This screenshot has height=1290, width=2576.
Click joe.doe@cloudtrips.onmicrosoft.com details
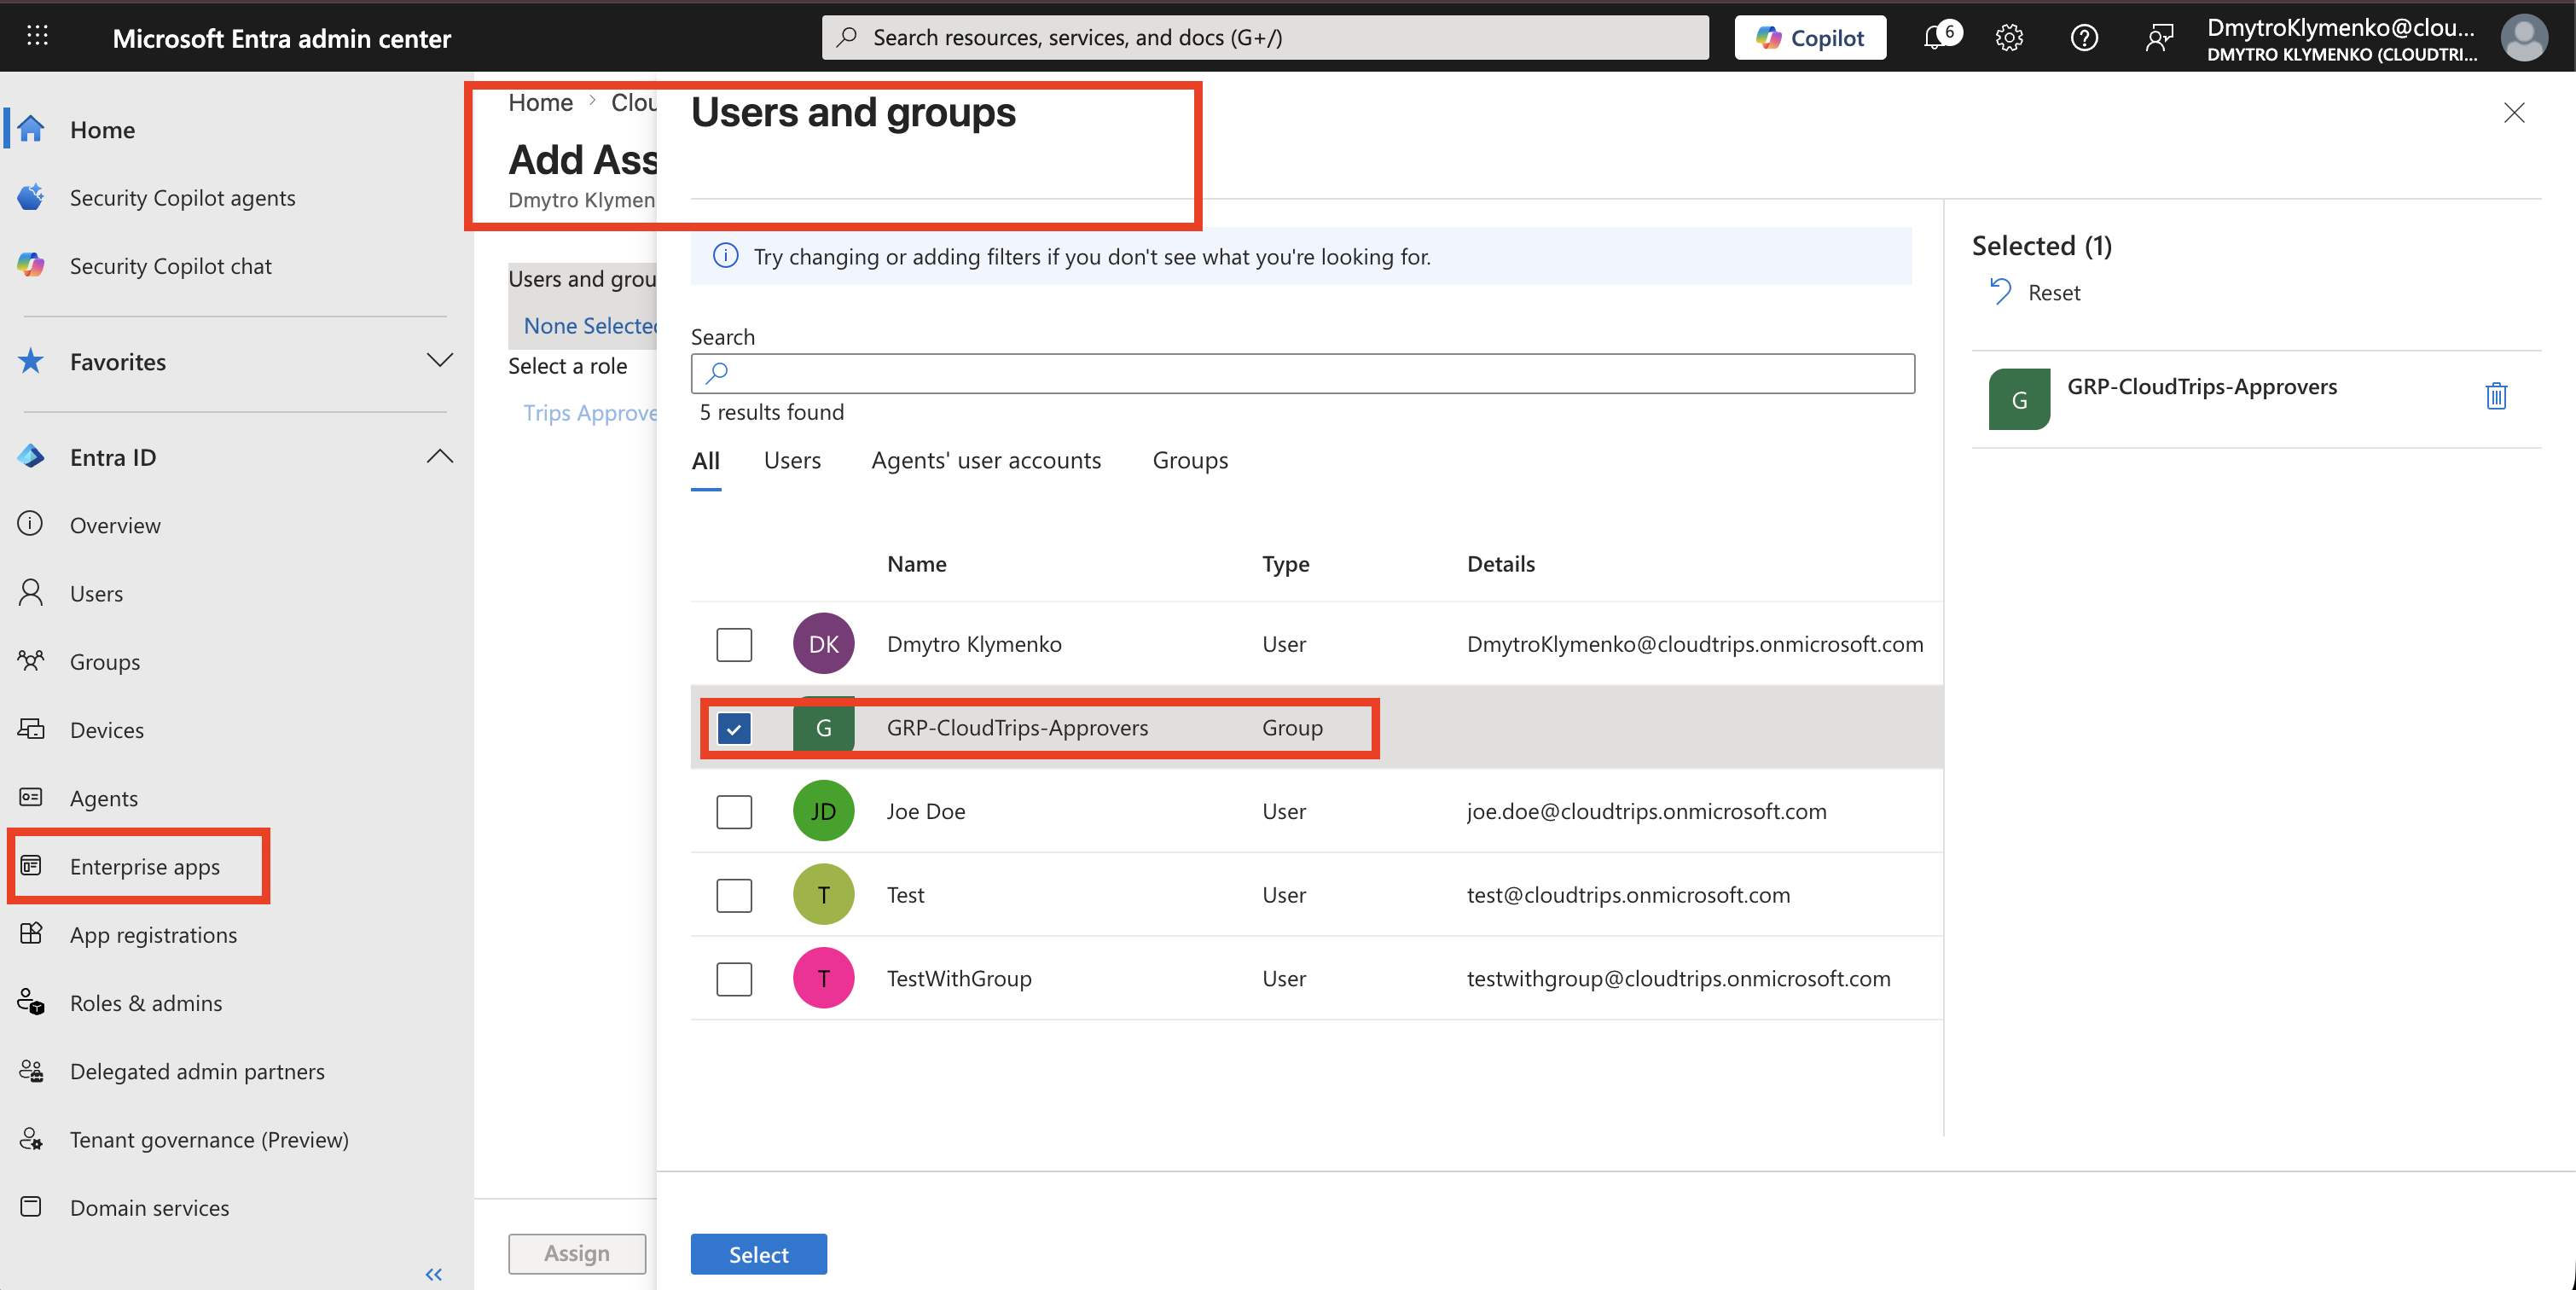1646,811
